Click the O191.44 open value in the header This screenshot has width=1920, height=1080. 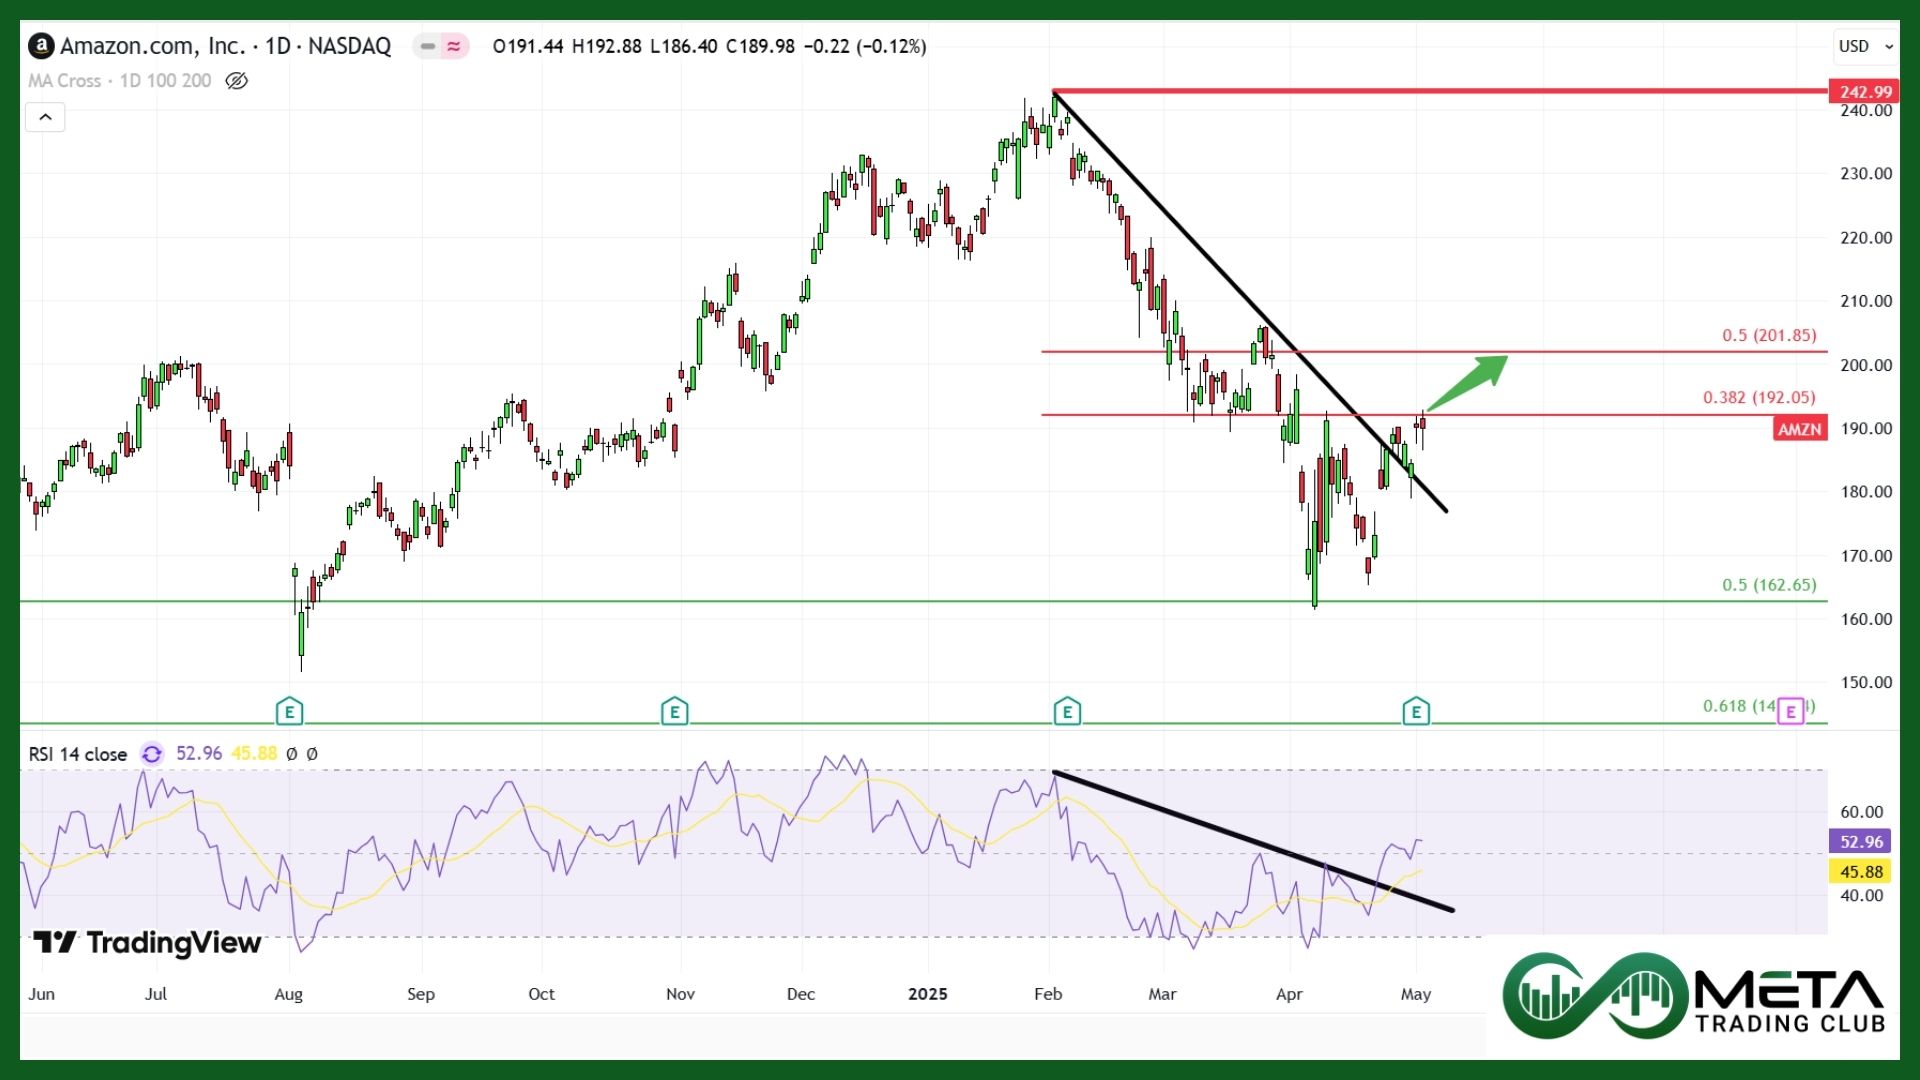[528, 46]
